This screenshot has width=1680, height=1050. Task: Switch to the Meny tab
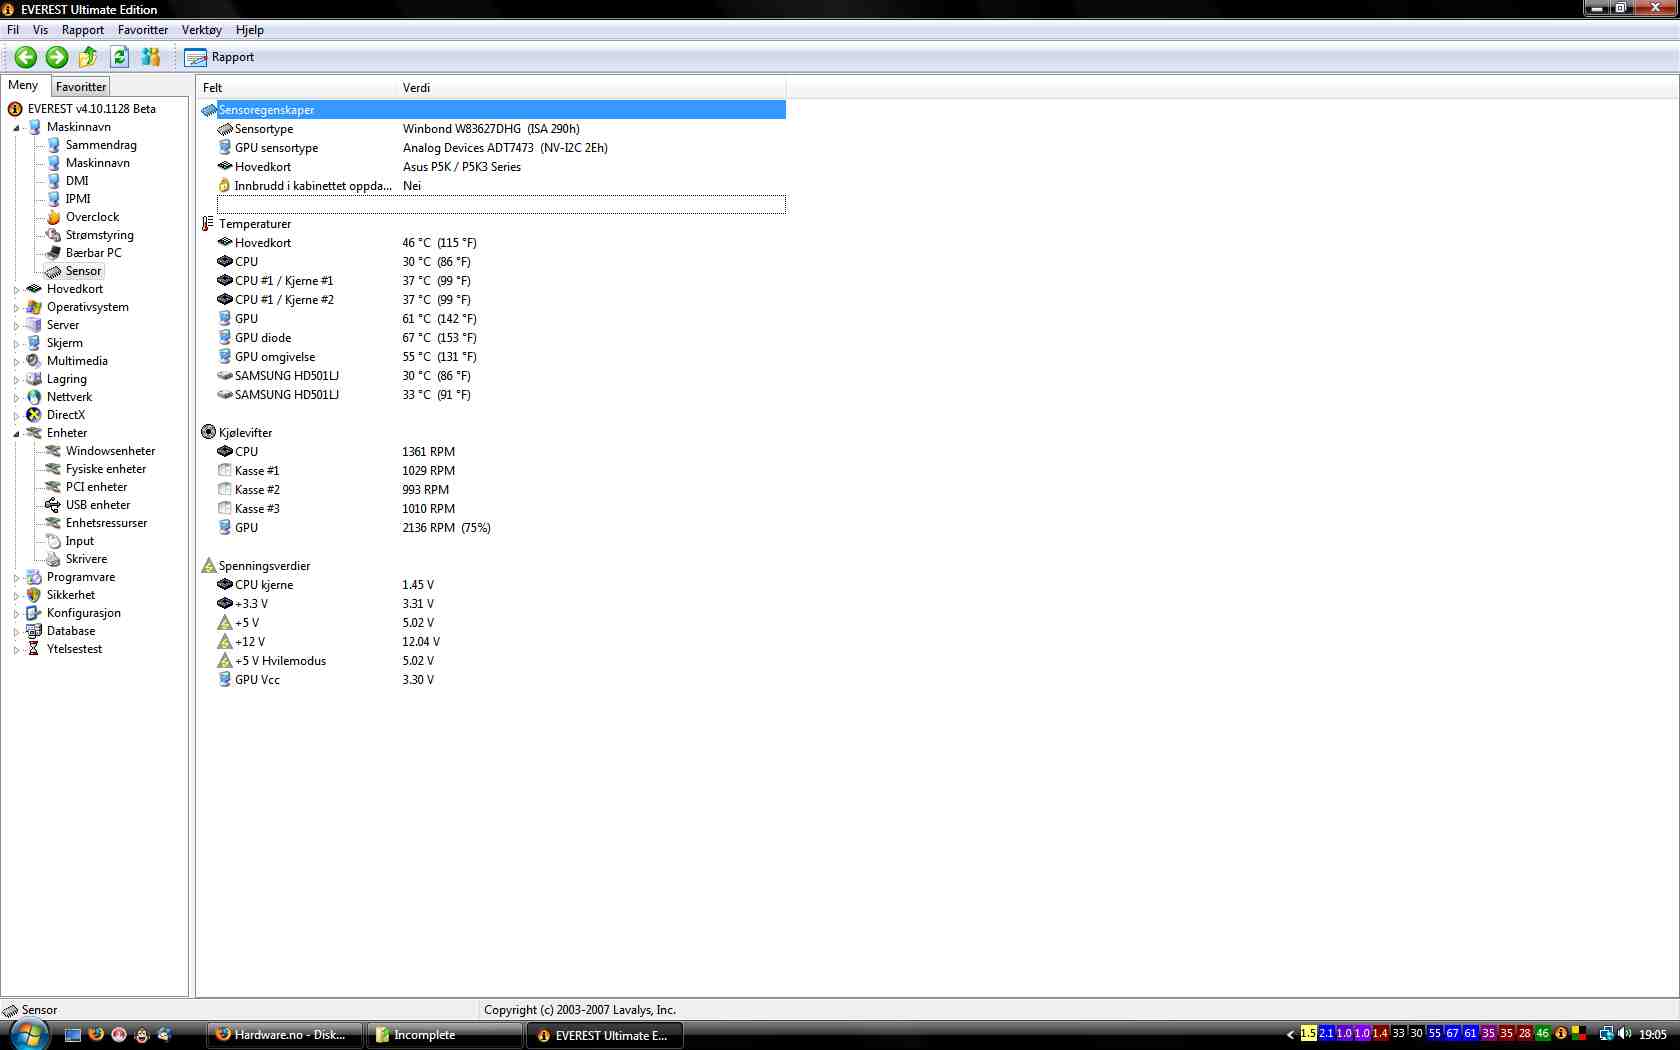pos(23,86)
